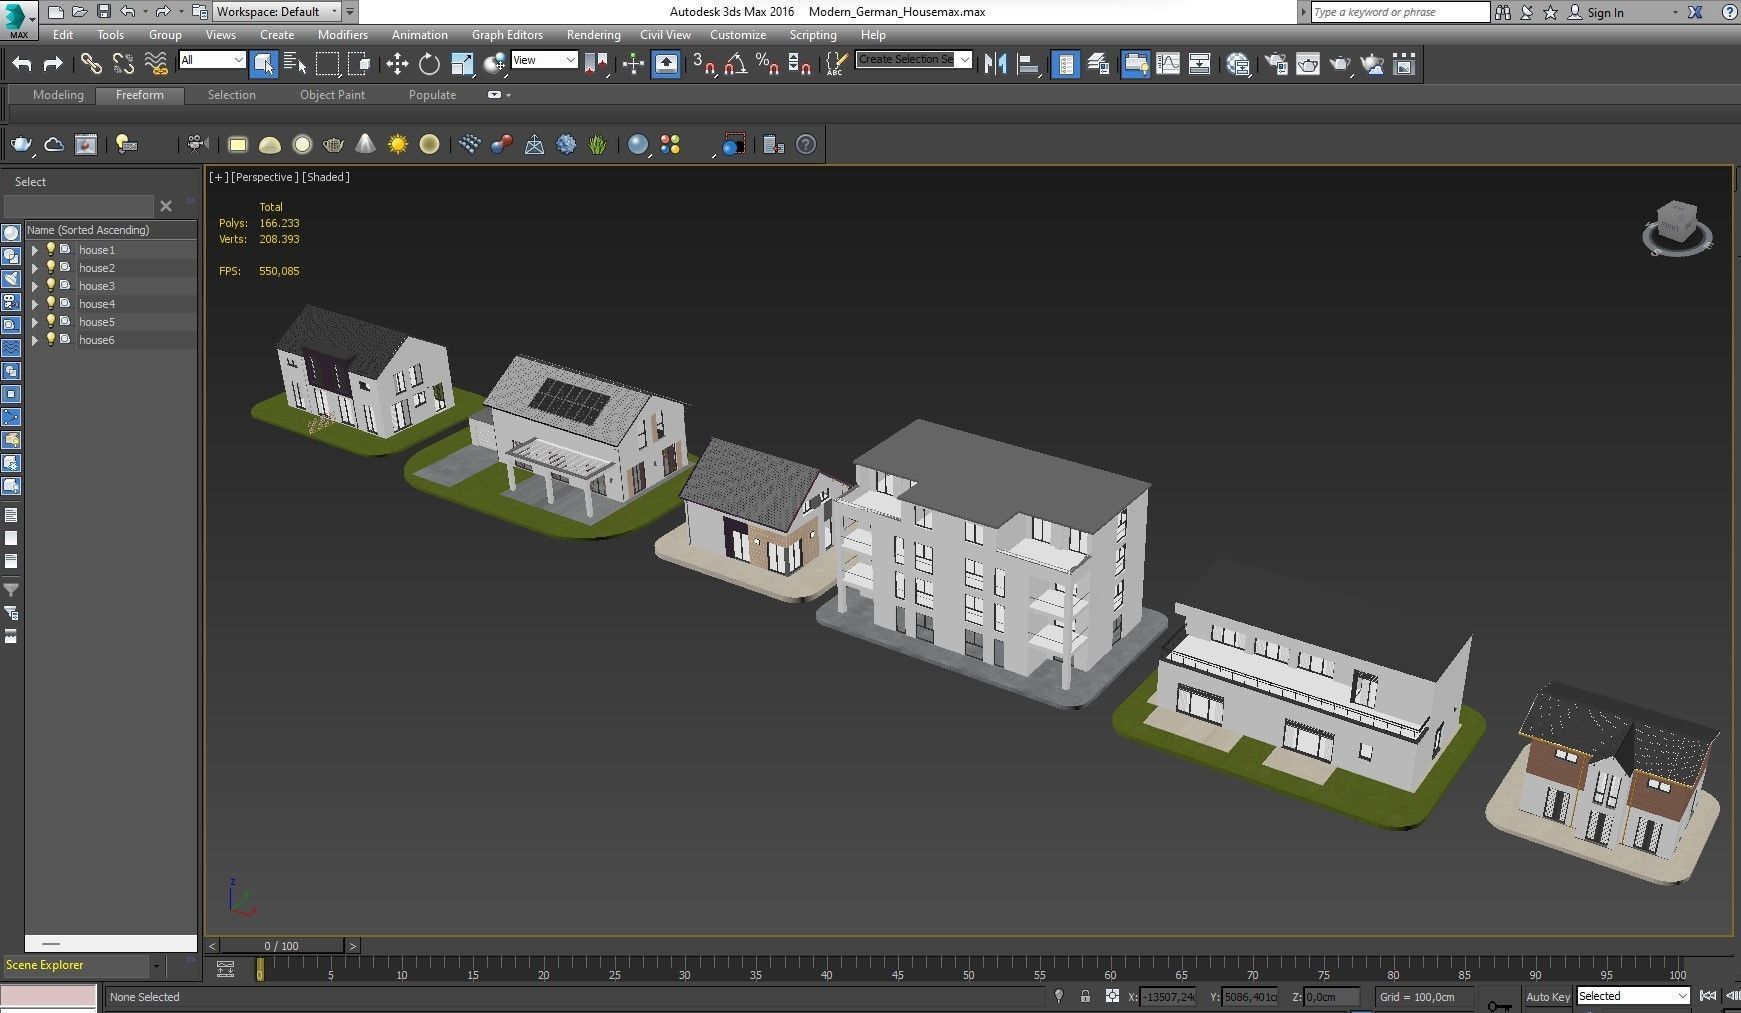1741x1013 pixels.
Task: Toggle house1 visibility lightbulb
Action: pyautogui.click(x=50, y=249)
